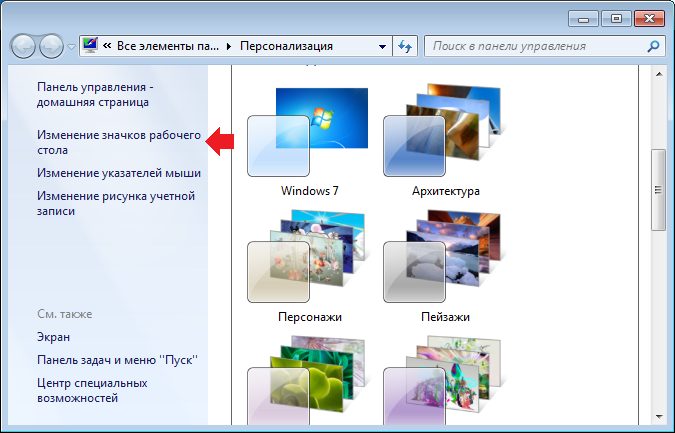Click the scrollbar up arrow
The image size is (675, 433).
coord(659,74)
